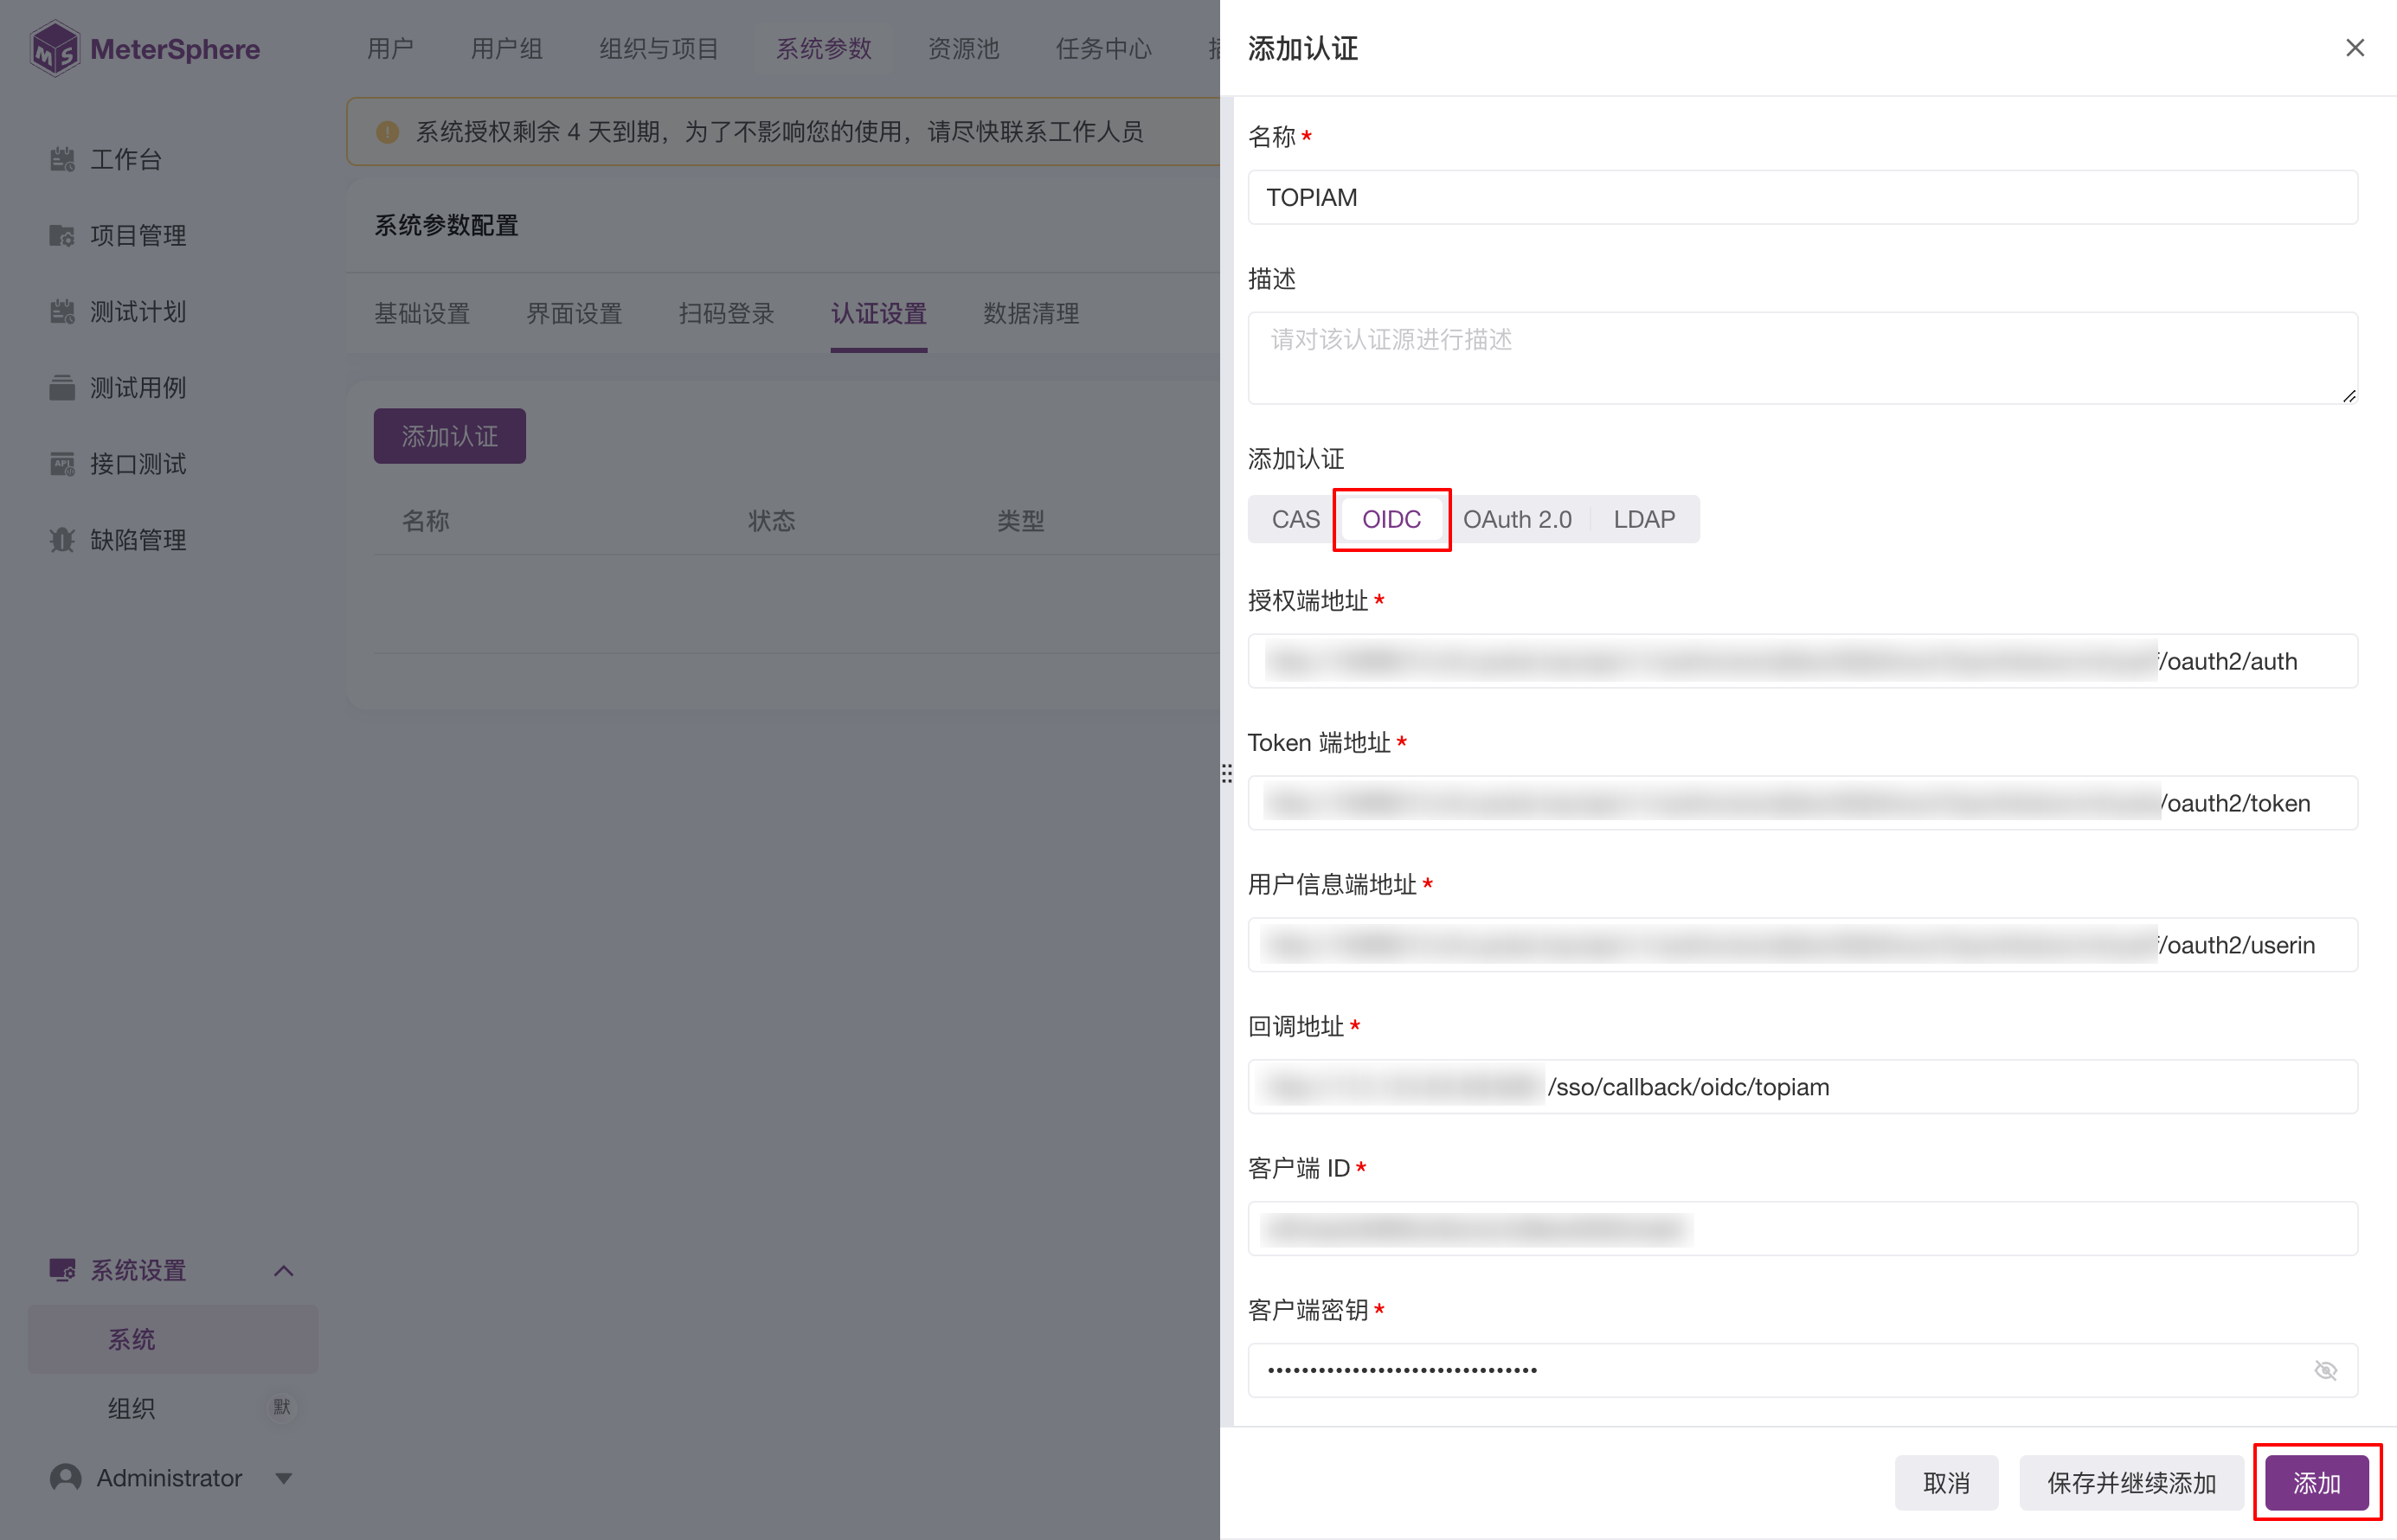This screenshot has height=1540, width=2397.
Task: Open the Administrator account dropdown
Action: pos(283,1478)
